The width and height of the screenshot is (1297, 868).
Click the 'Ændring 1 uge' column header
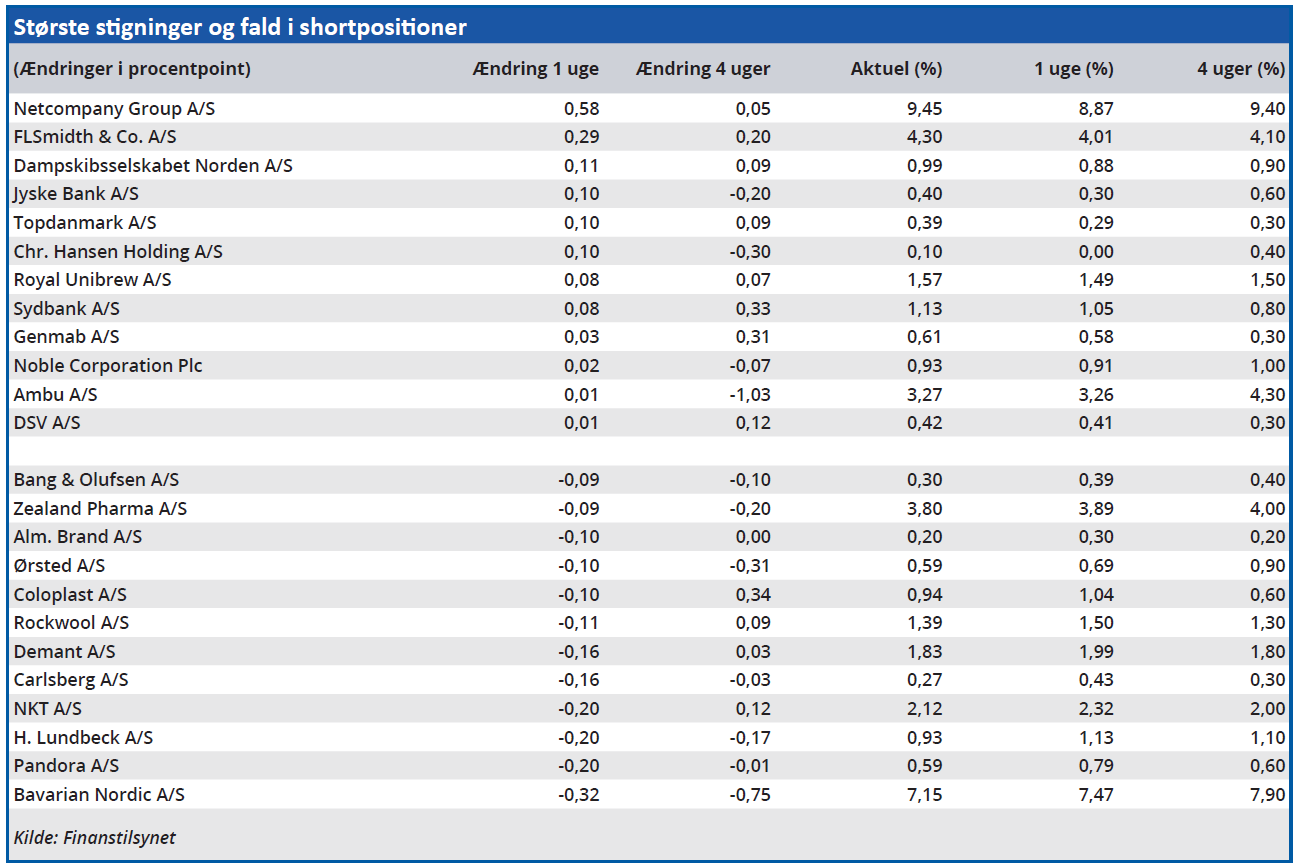[x=536, y=69]
